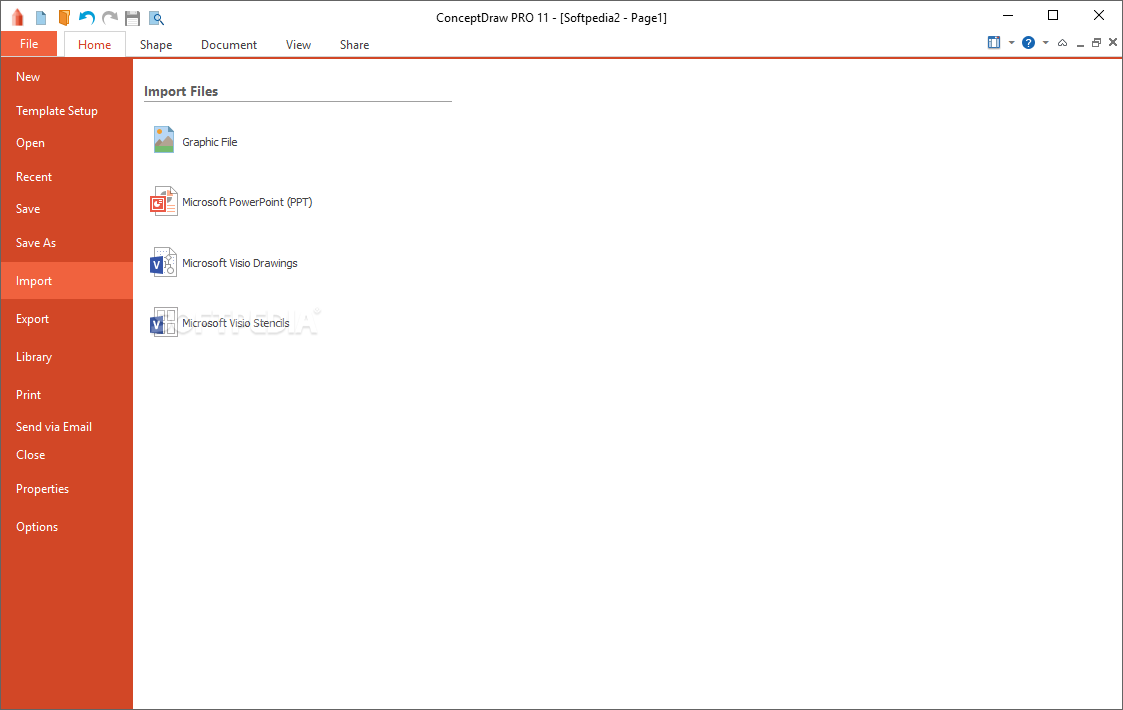This screenshot has width=1123, height=710.
Task: Select the Import menu entry
Action: 67,280
